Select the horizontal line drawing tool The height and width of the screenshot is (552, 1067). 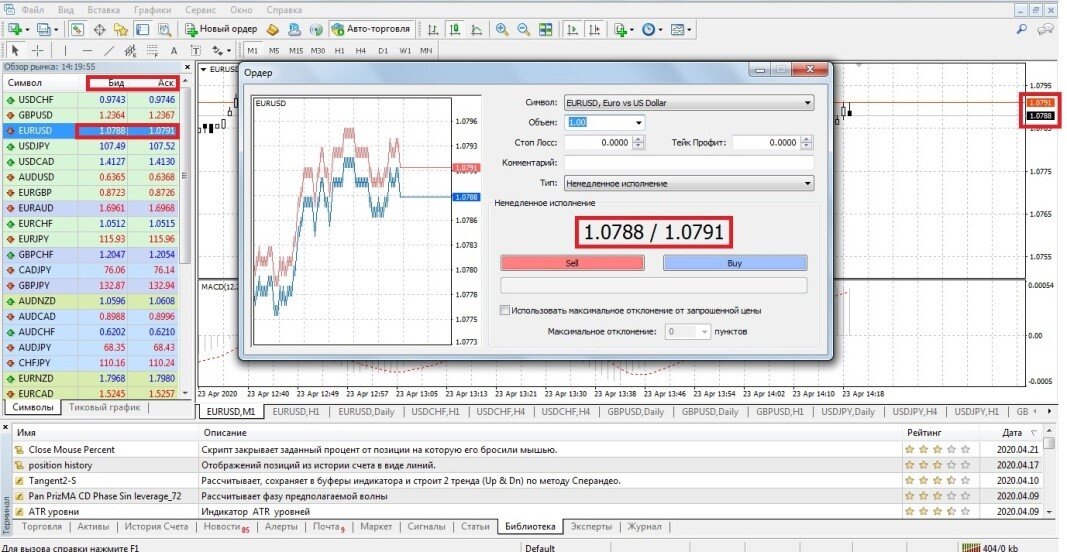[87, 50]
